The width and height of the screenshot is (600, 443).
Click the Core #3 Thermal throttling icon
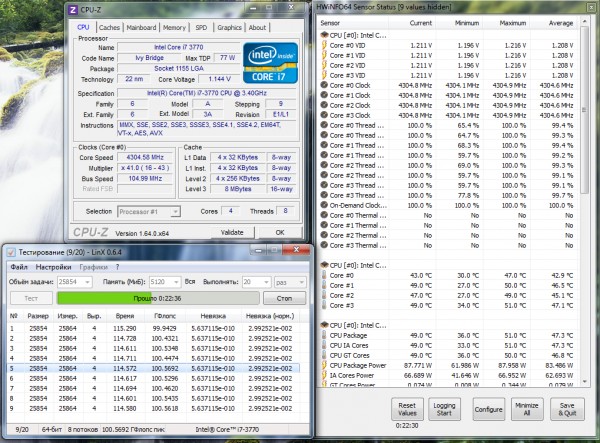[x=324, y=245]
